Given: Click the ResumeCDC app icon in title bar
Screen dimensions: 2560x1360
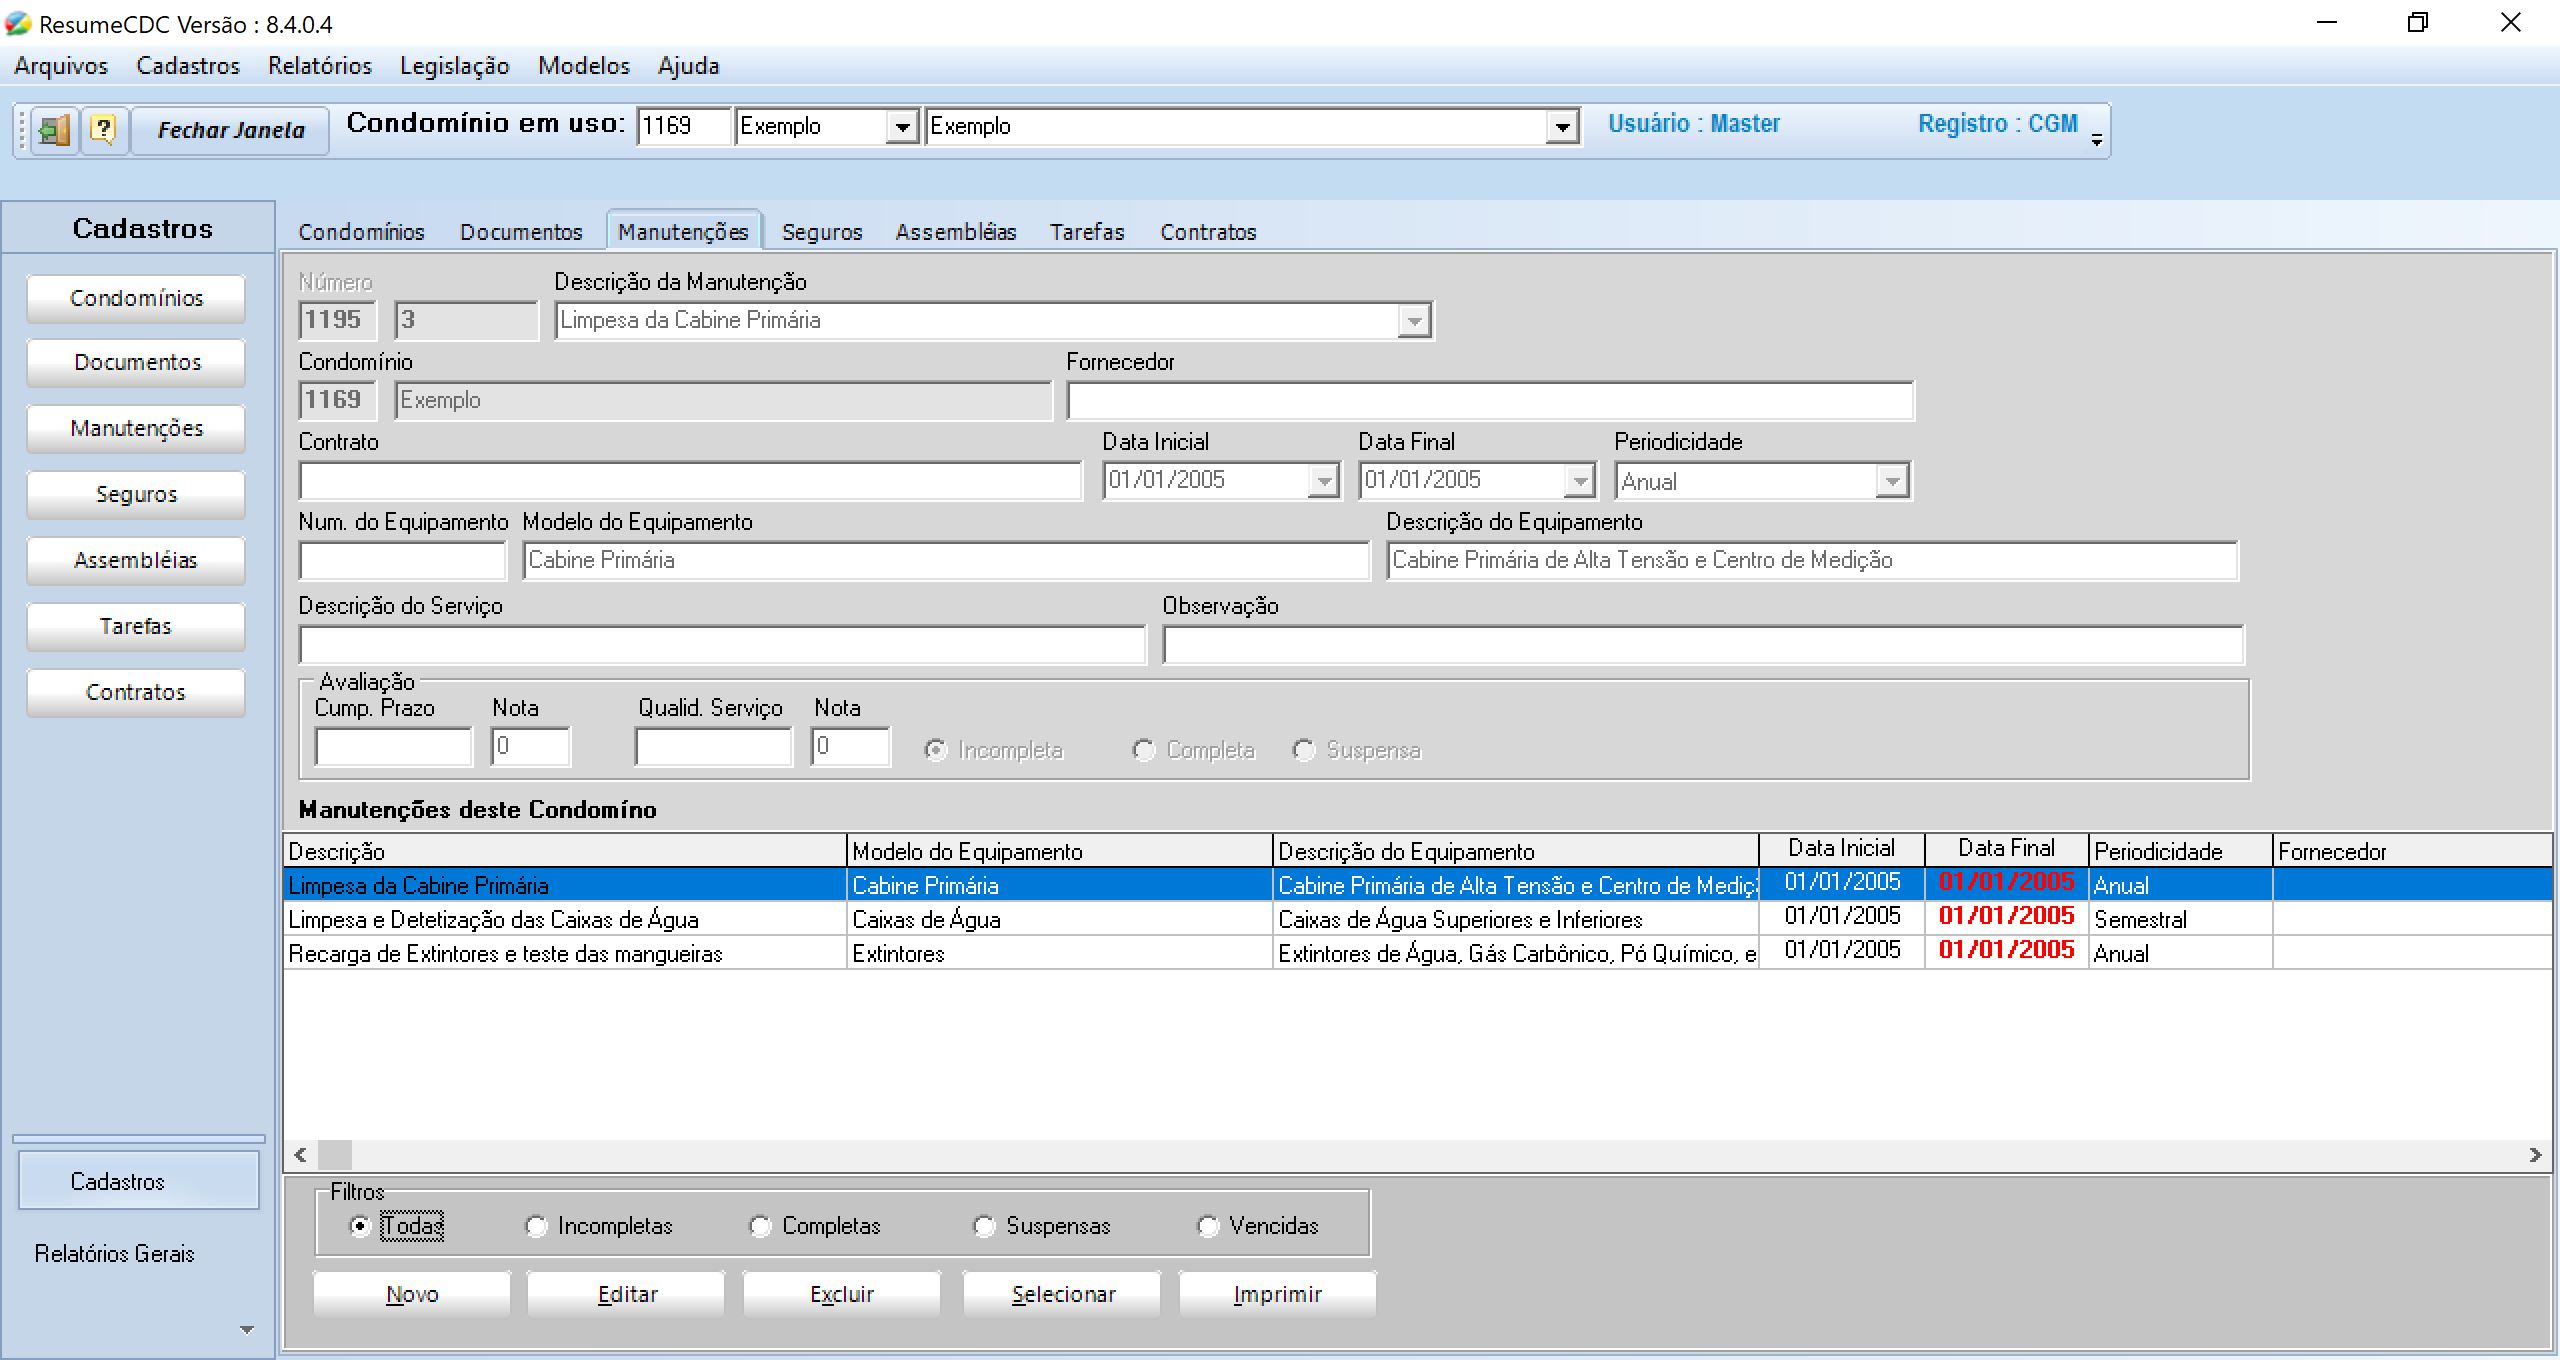Looking at the screenshot, I should coord(18,23).
